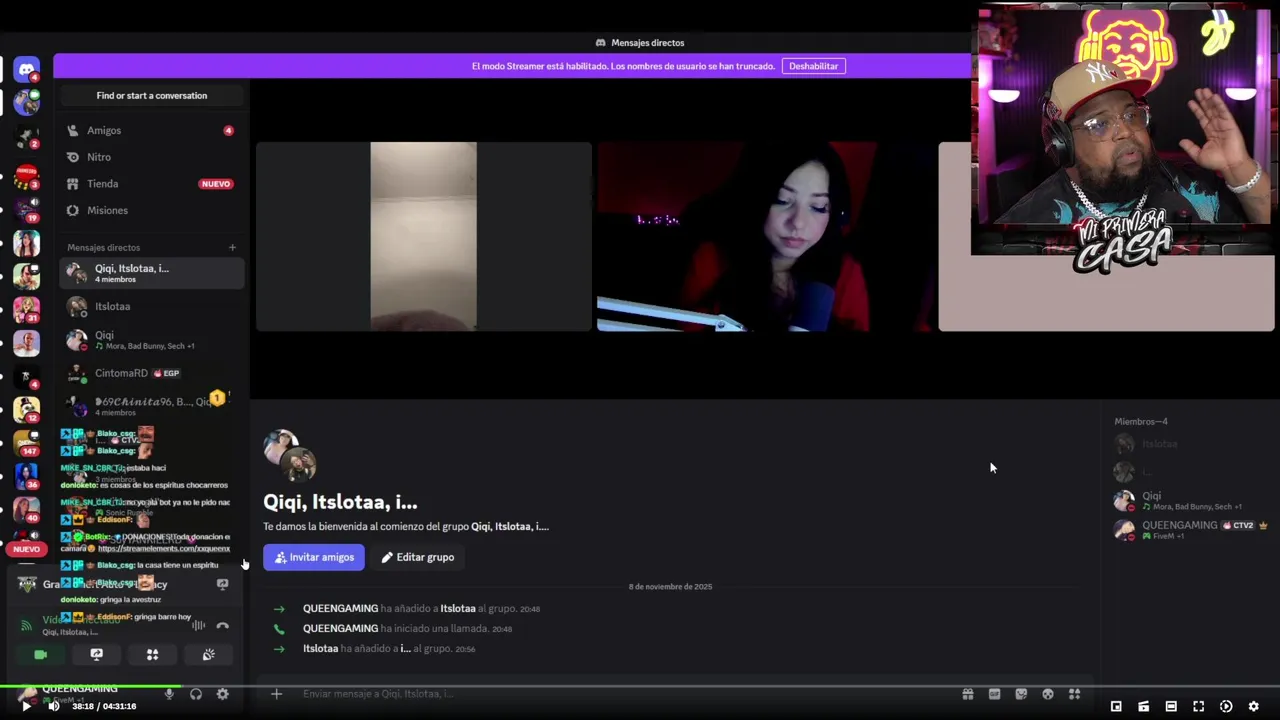Play the video
Viewport: 1280px width, 720px height.
26,706
